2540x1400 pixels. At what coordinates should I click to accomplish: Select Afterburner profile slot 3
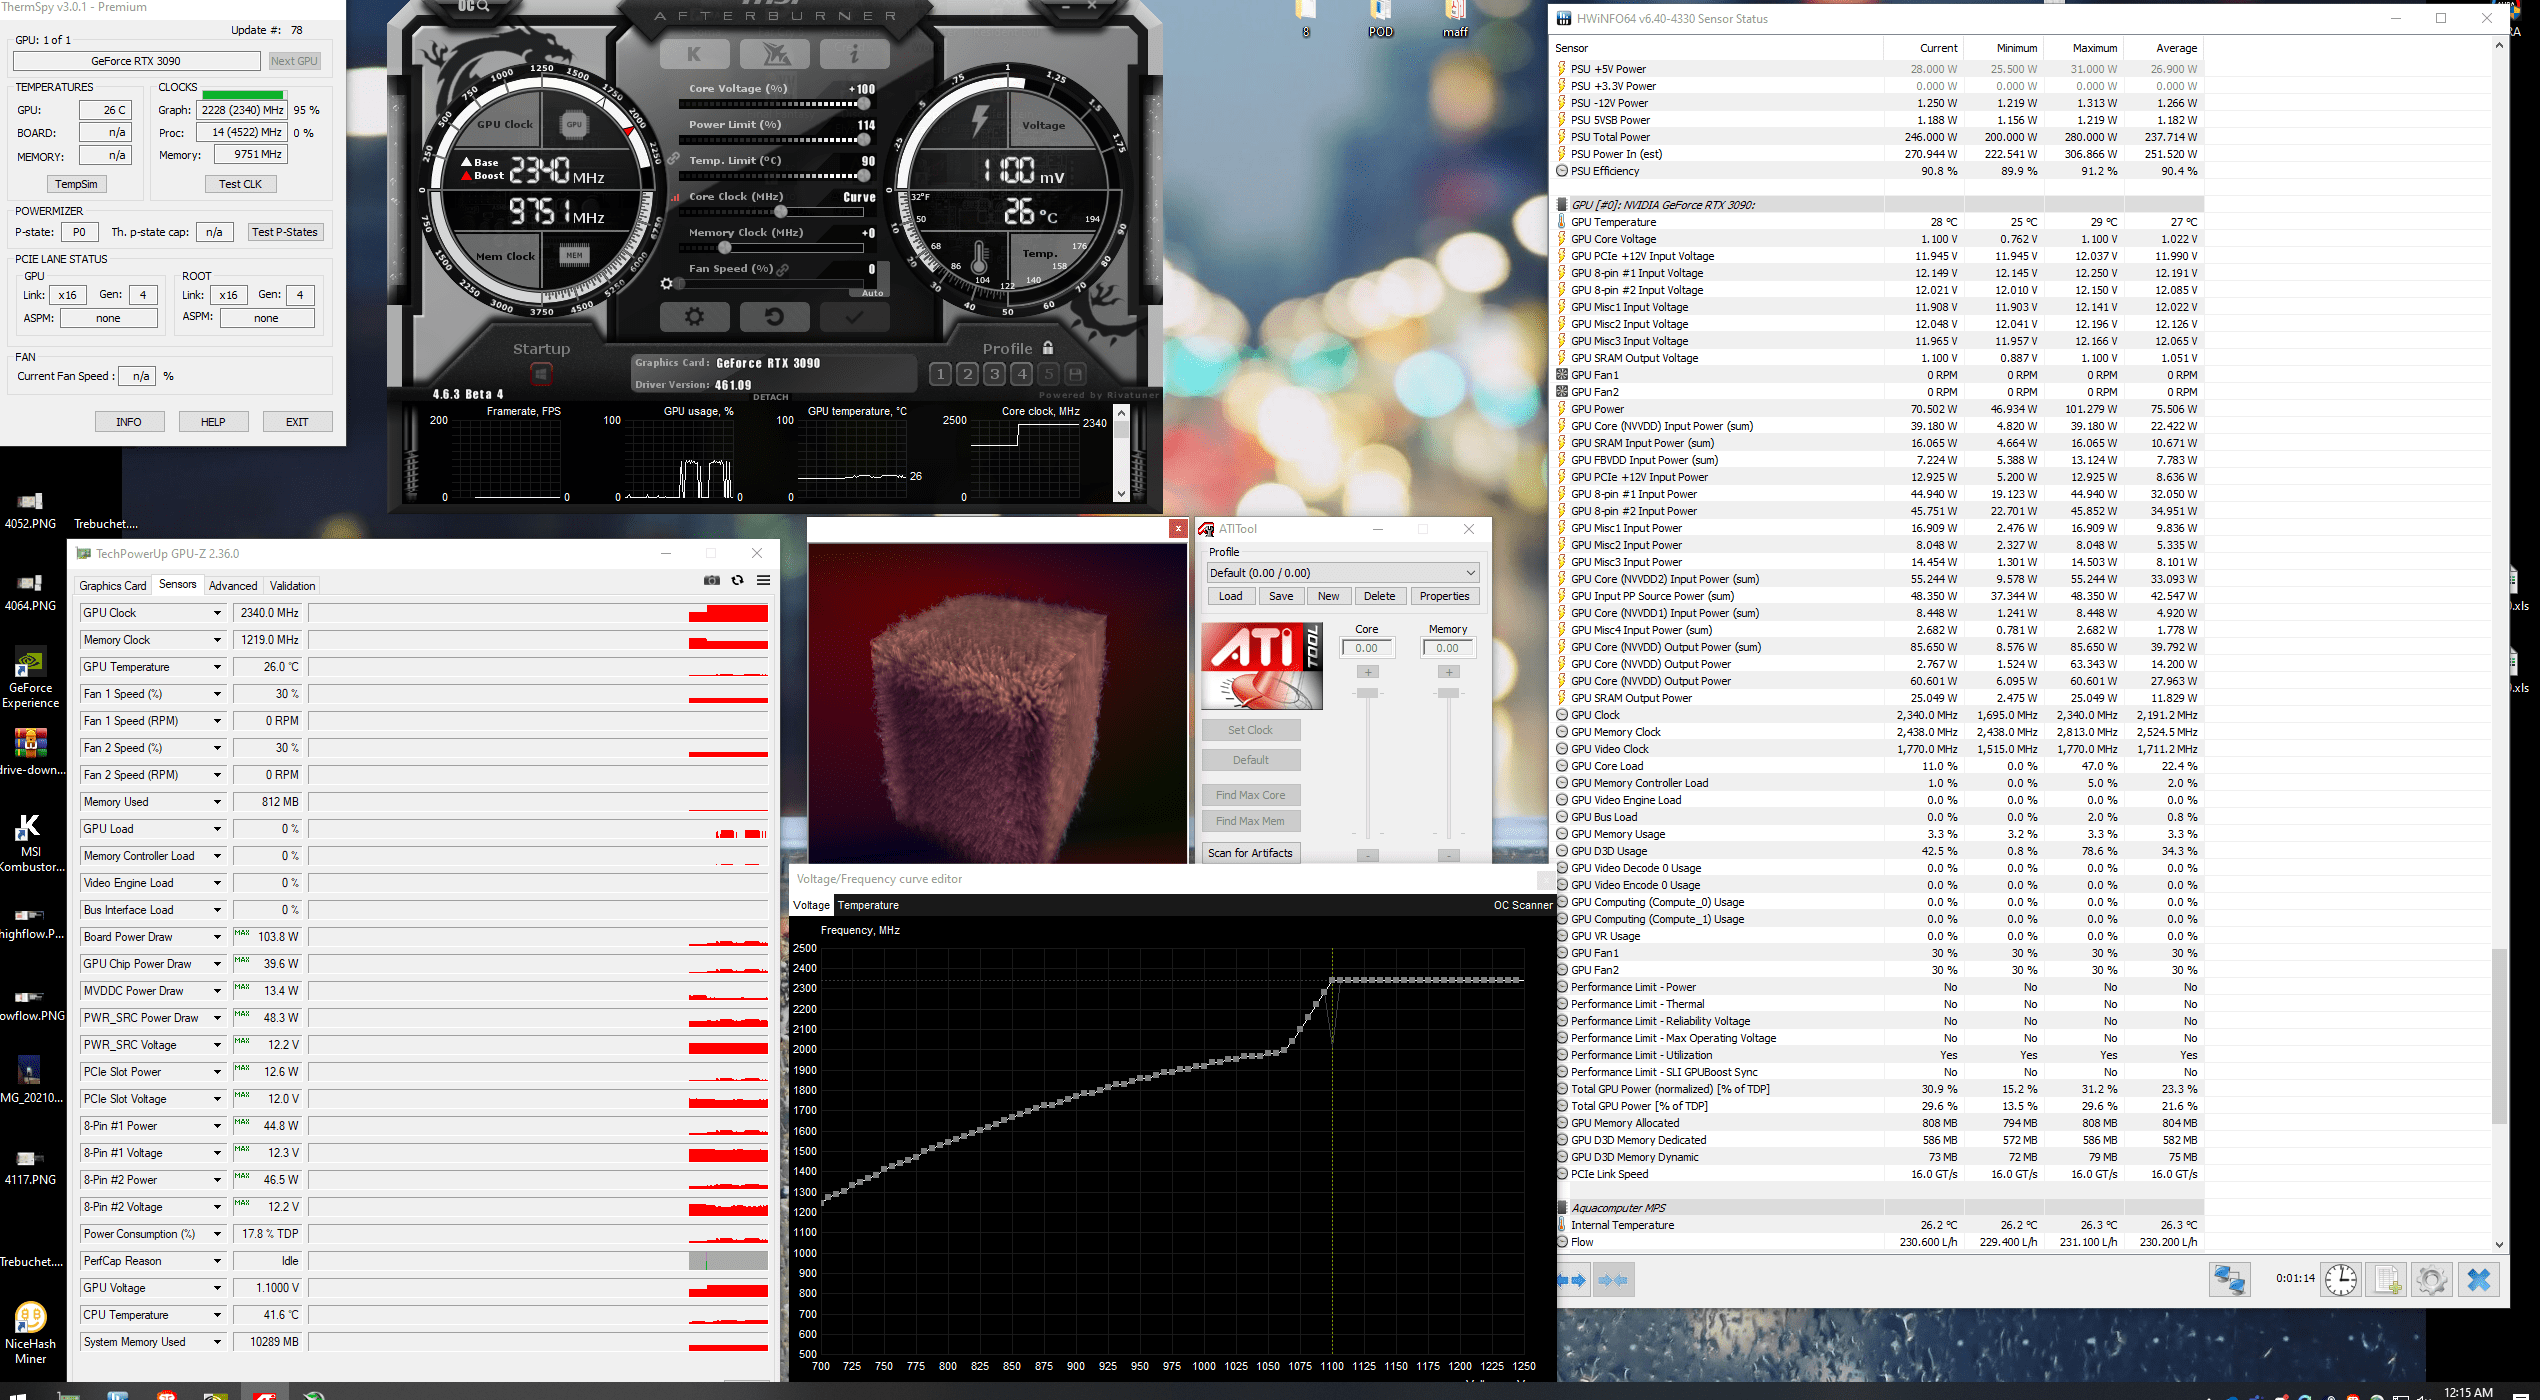pos(994,374)
